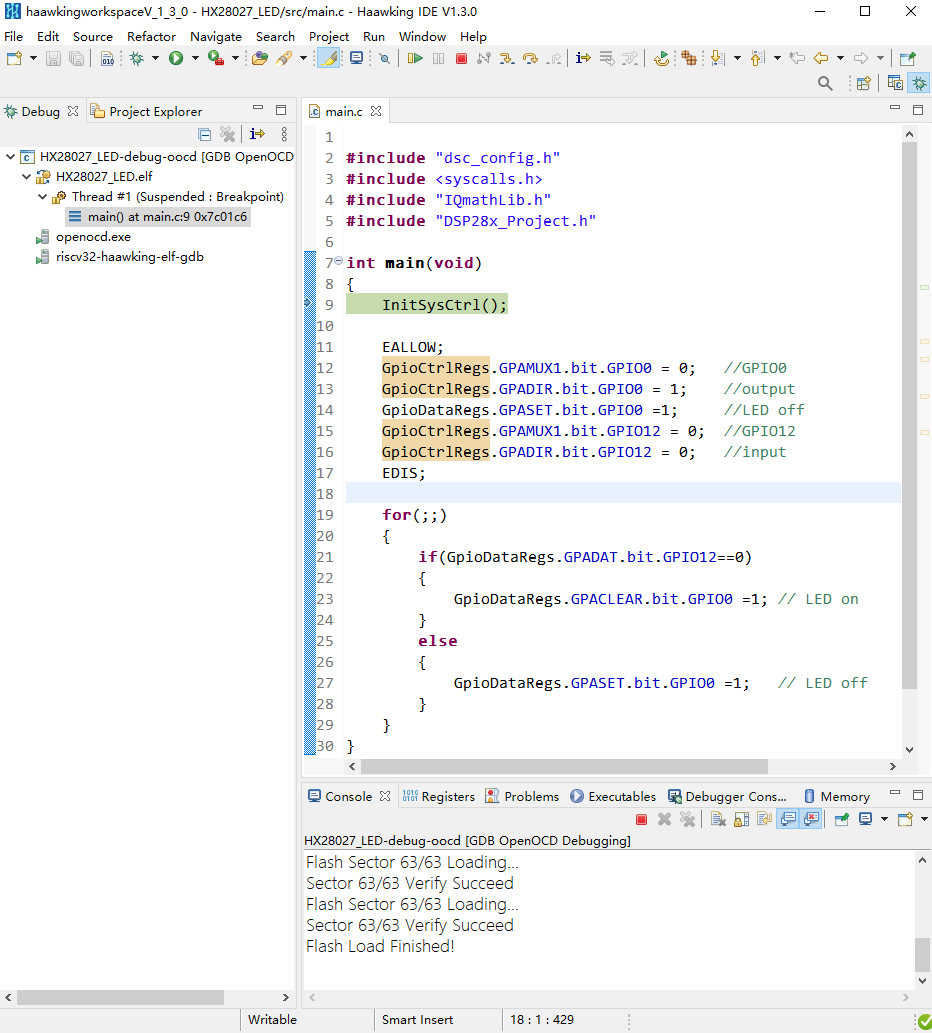Switch to the Executables tab
Image resolution: width=932 pixels, height=1033 pixels.
tap(613, 796)
